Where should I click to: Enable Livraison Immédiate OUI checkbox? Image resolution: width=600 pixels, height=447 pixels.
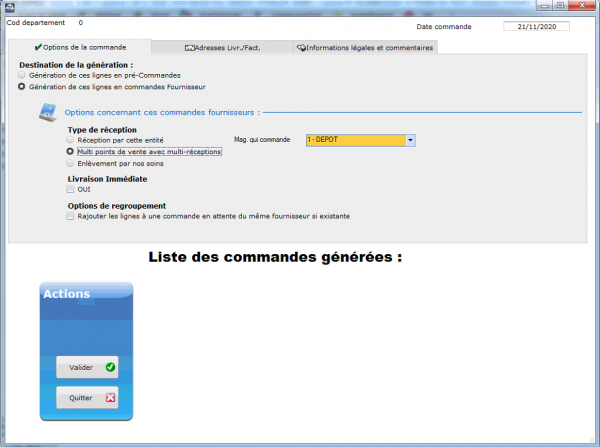[x=70, y=189]
